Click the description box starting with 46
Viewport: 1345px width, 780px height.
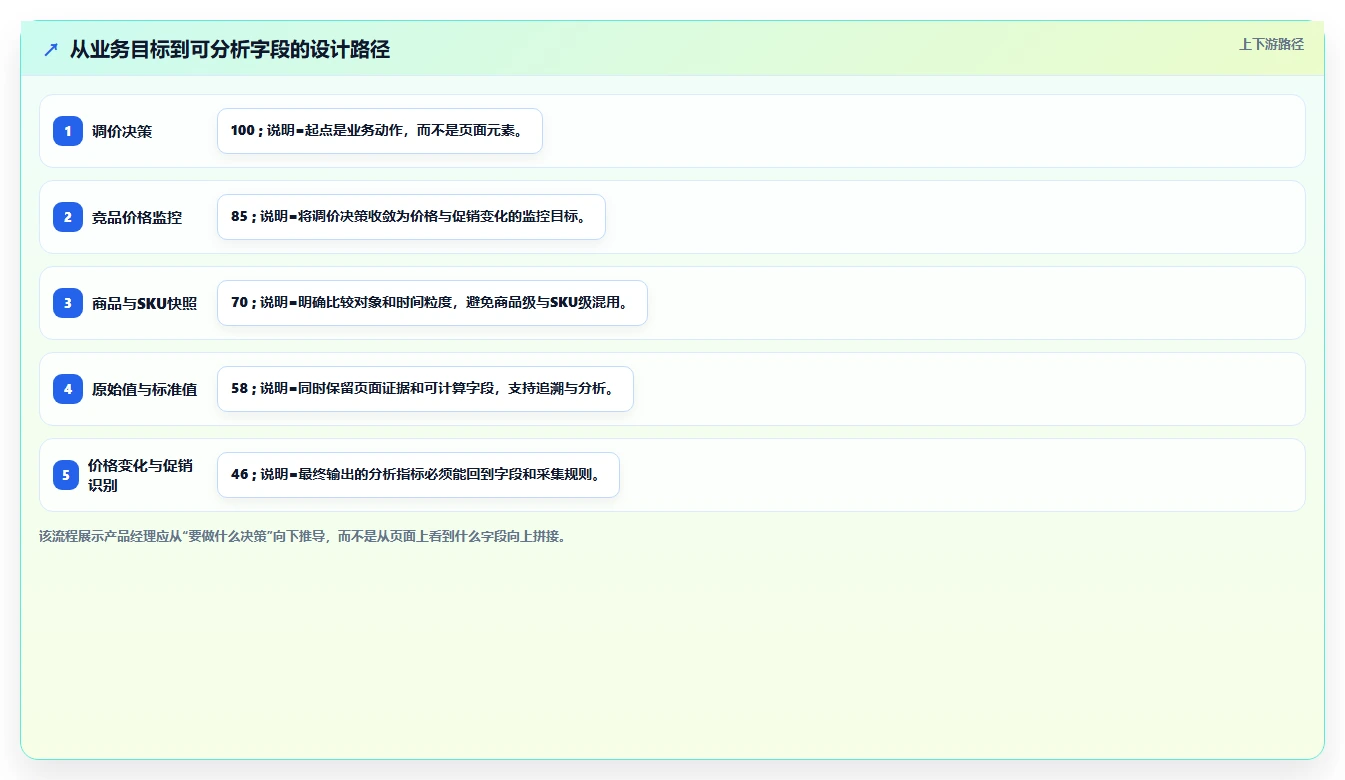point(418,475)
